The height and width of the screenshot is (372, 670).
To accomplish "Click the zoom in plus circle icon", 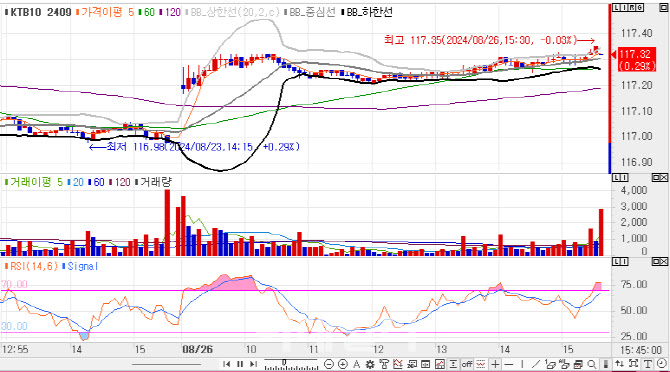I will (343, 364).
